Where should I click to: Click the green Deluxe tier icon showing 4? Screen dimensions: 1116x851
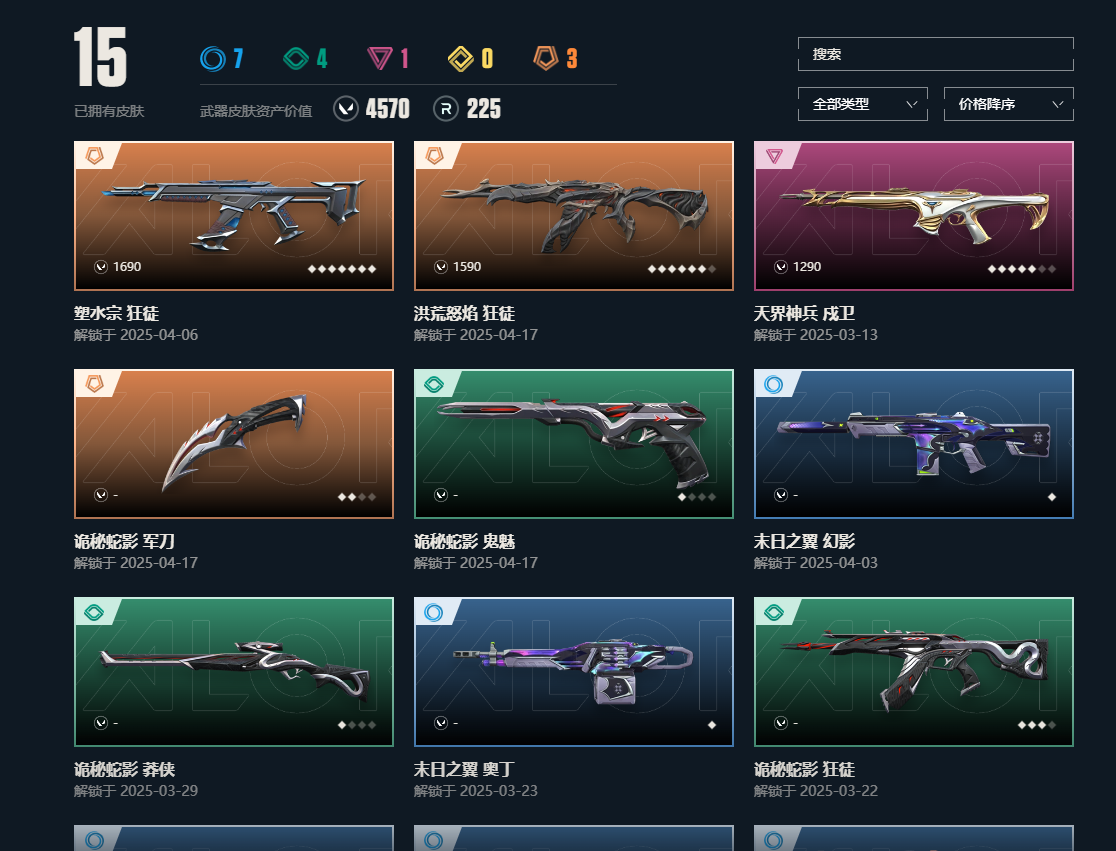coord(295,58)
